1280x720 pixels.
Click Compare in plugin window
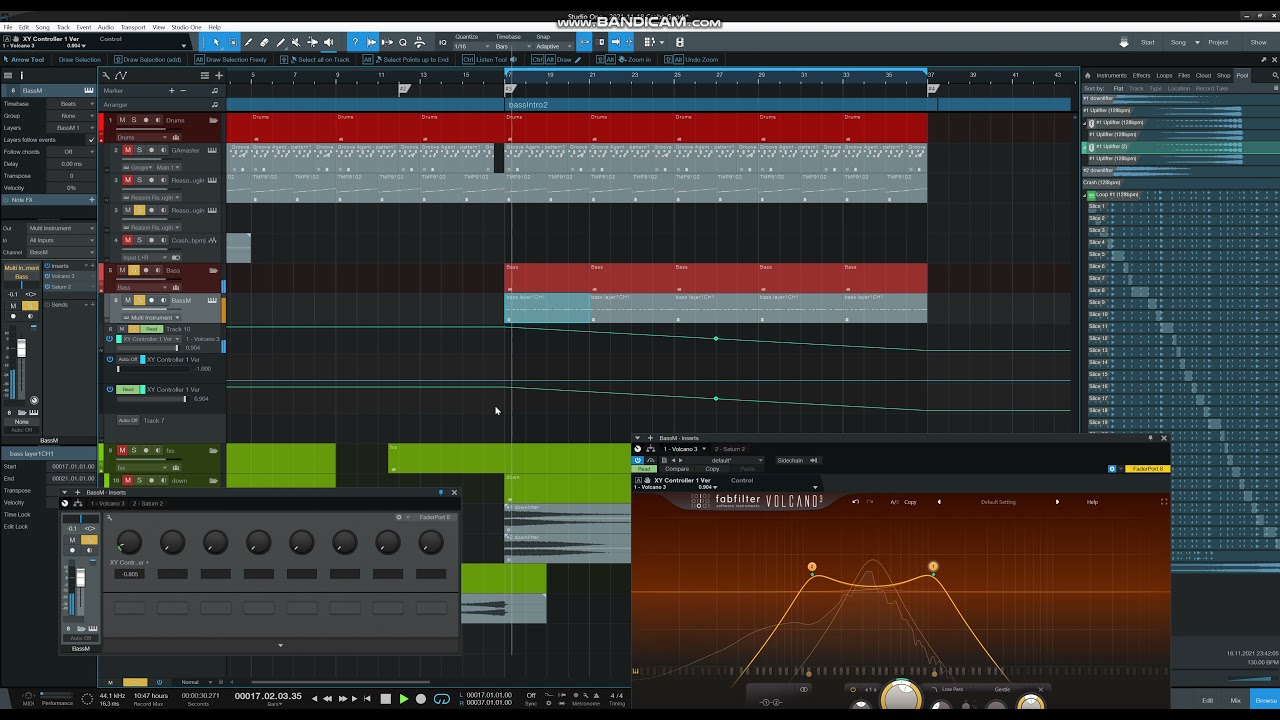point(677,469)
